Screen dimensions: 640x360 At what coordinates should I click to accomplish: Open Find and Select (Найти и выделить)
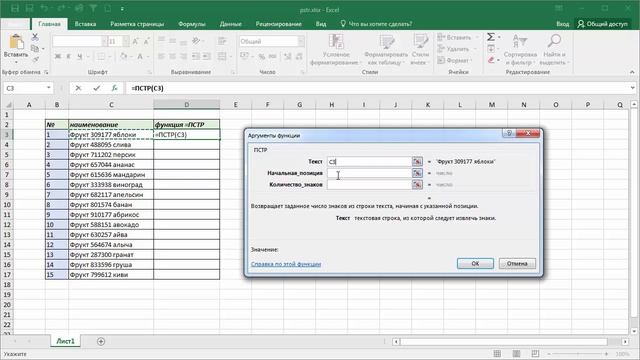click(x=554, y=50)
